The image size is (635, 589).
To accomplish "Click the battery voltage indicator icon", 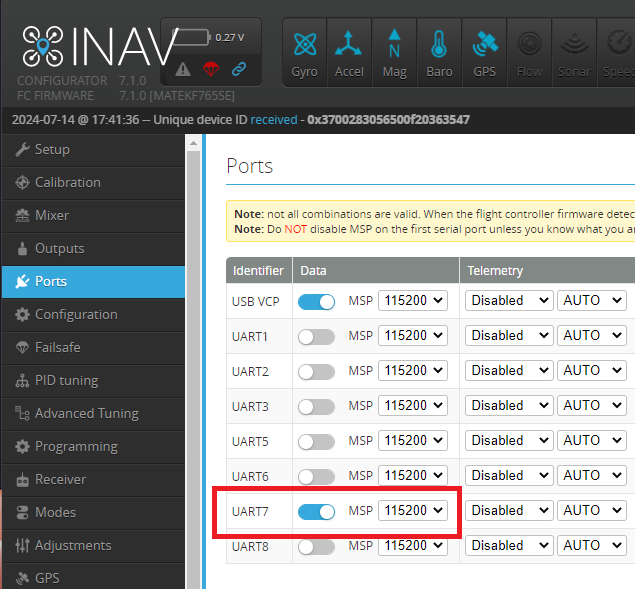I will point(191,37).
